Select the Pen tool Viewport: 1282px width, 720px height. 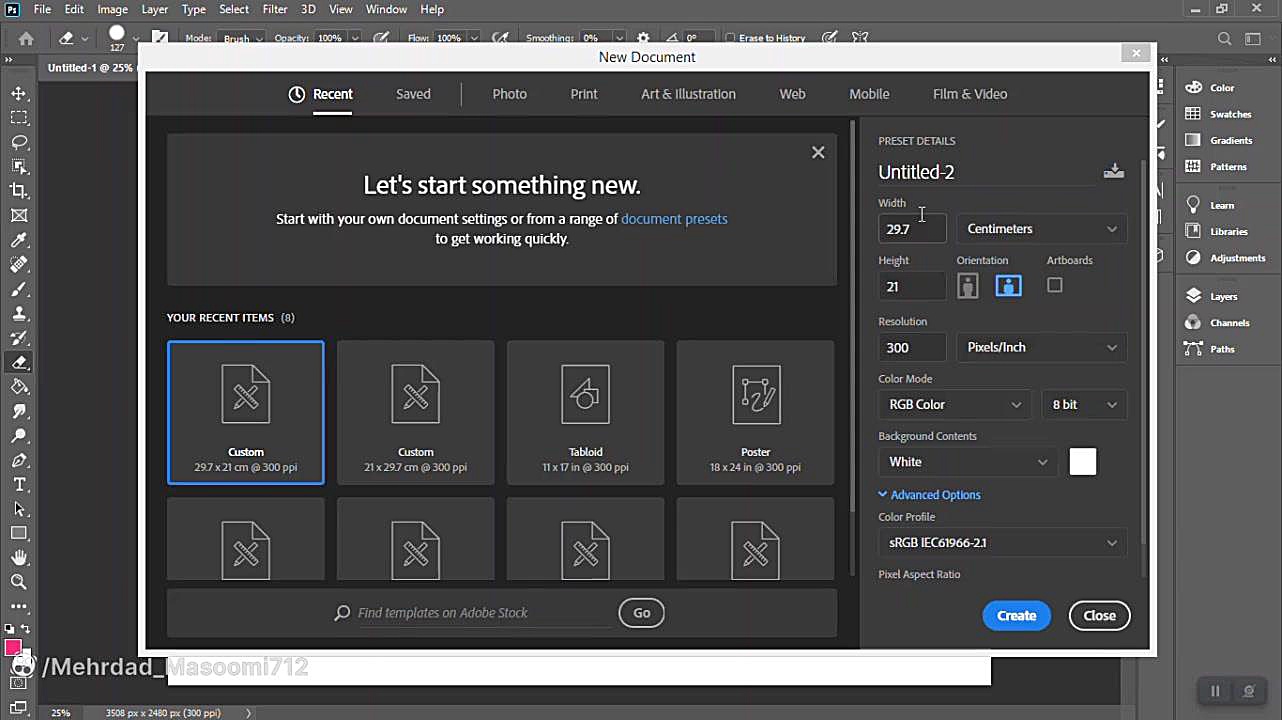pyautogui.click(x=19, y=460)
